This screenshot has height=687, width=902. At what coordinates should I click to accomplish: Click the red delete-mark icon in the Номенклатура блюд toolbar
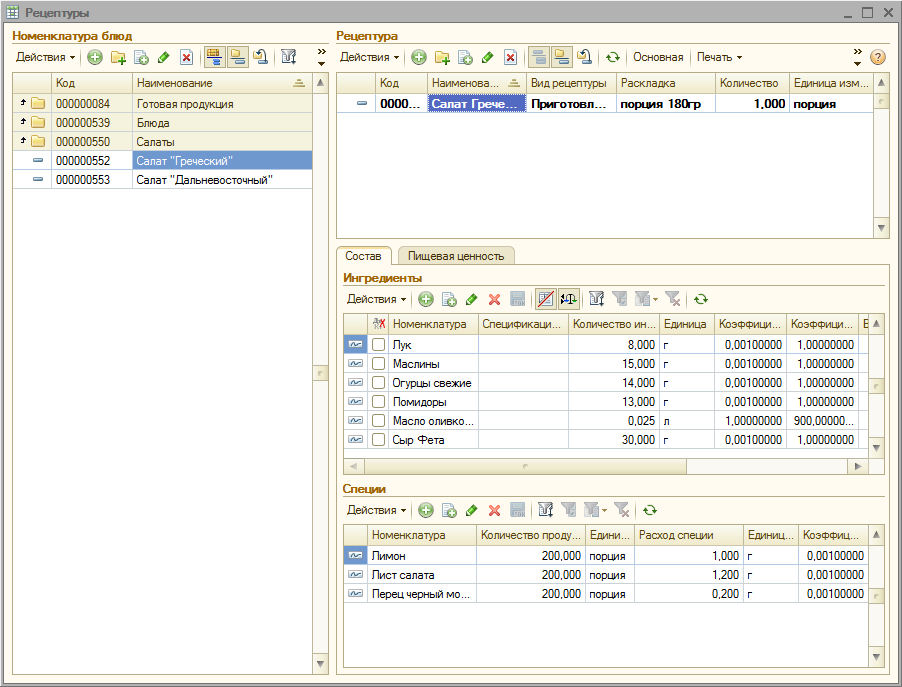pos(186,58)
